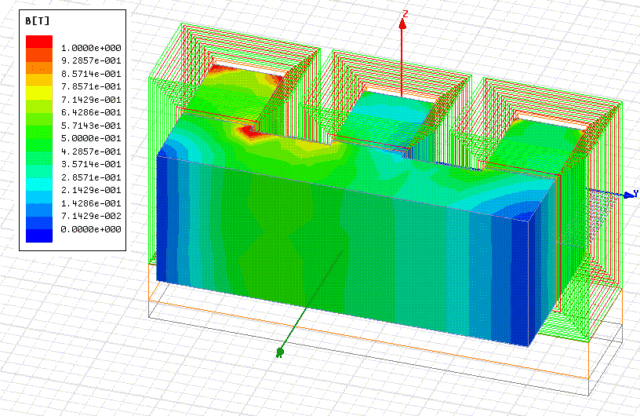640x416 pixels.
Task: Select the B[T] legend title
Action: pyautogui.click(x=38, y=21)
